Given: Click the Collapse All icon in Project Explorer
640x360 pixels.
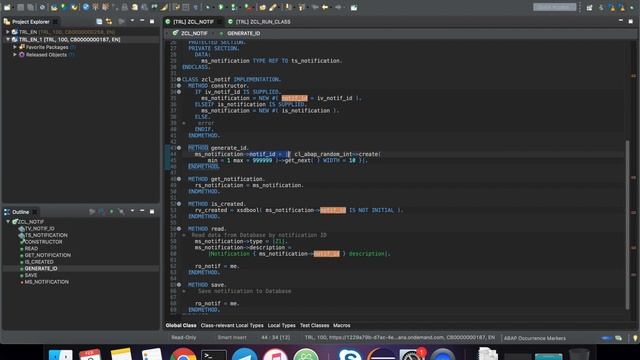Looking at the screenshot, I should click(x=99, y=21).
